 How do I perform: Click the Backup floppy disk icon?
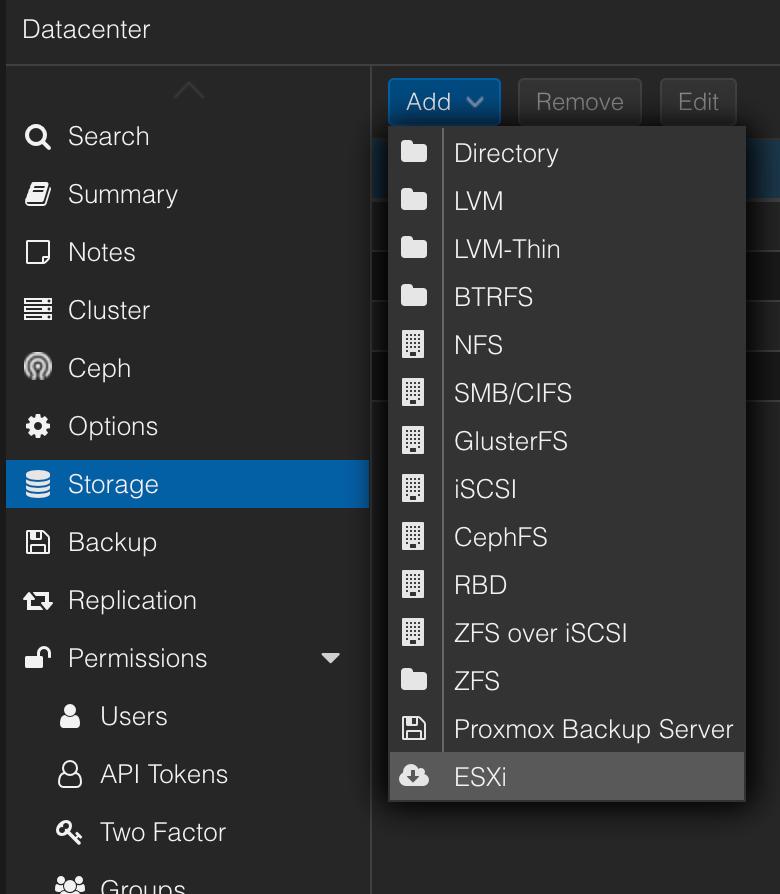click(38, 543)
